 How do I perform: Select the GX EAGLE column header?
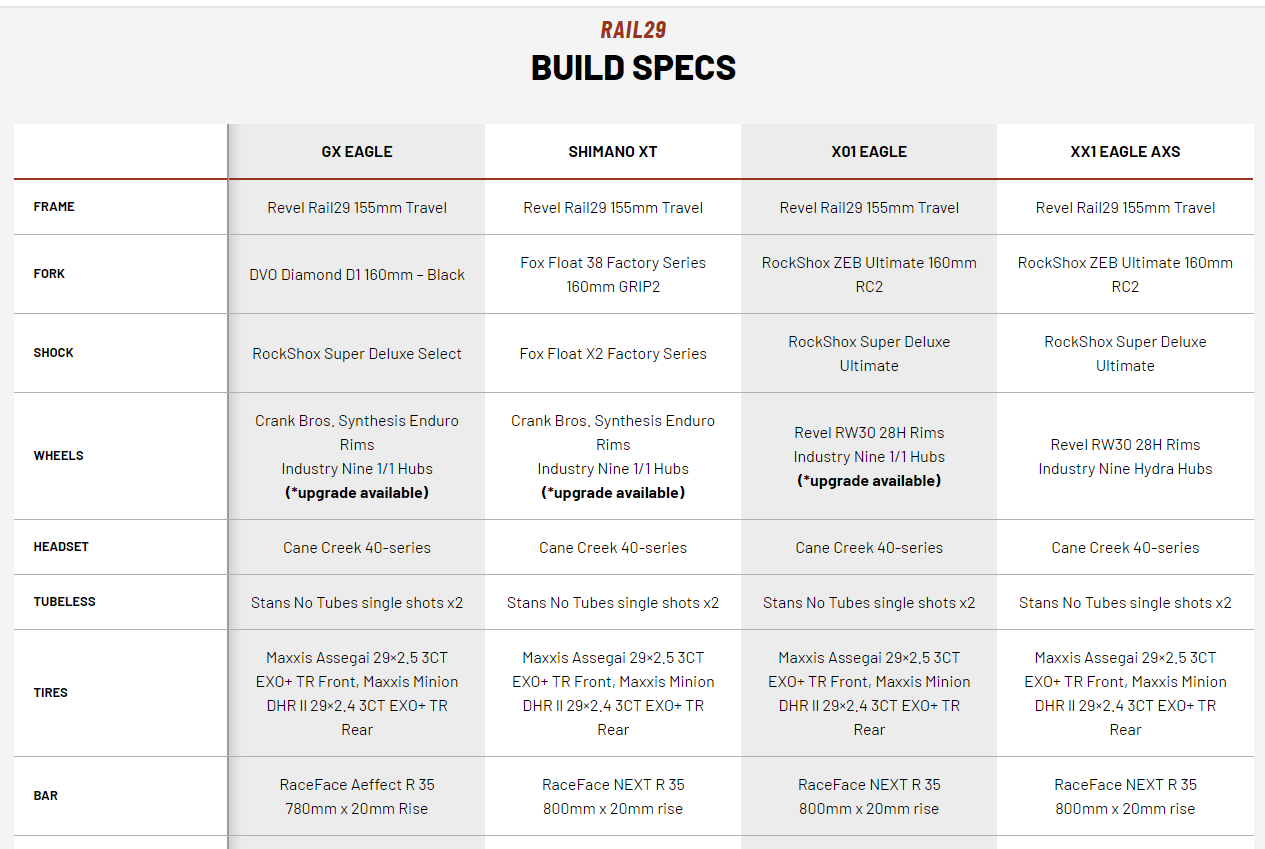click(x=356, y=152)
